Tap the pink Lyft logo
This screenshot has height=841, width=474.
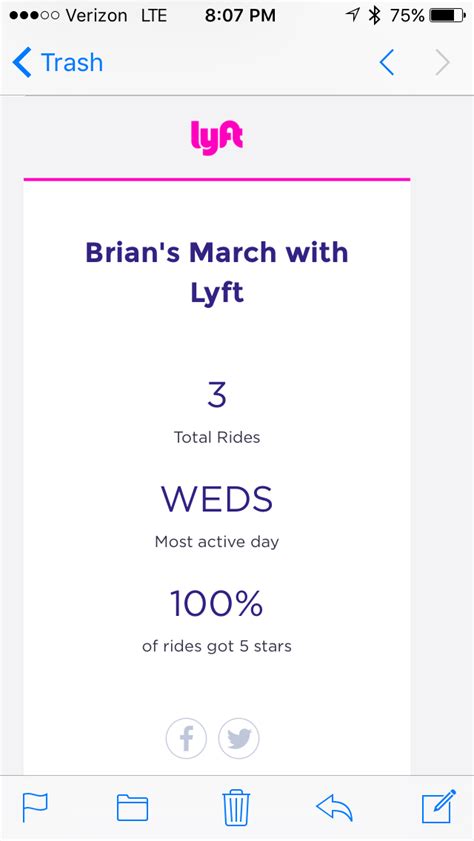[217, 137]
